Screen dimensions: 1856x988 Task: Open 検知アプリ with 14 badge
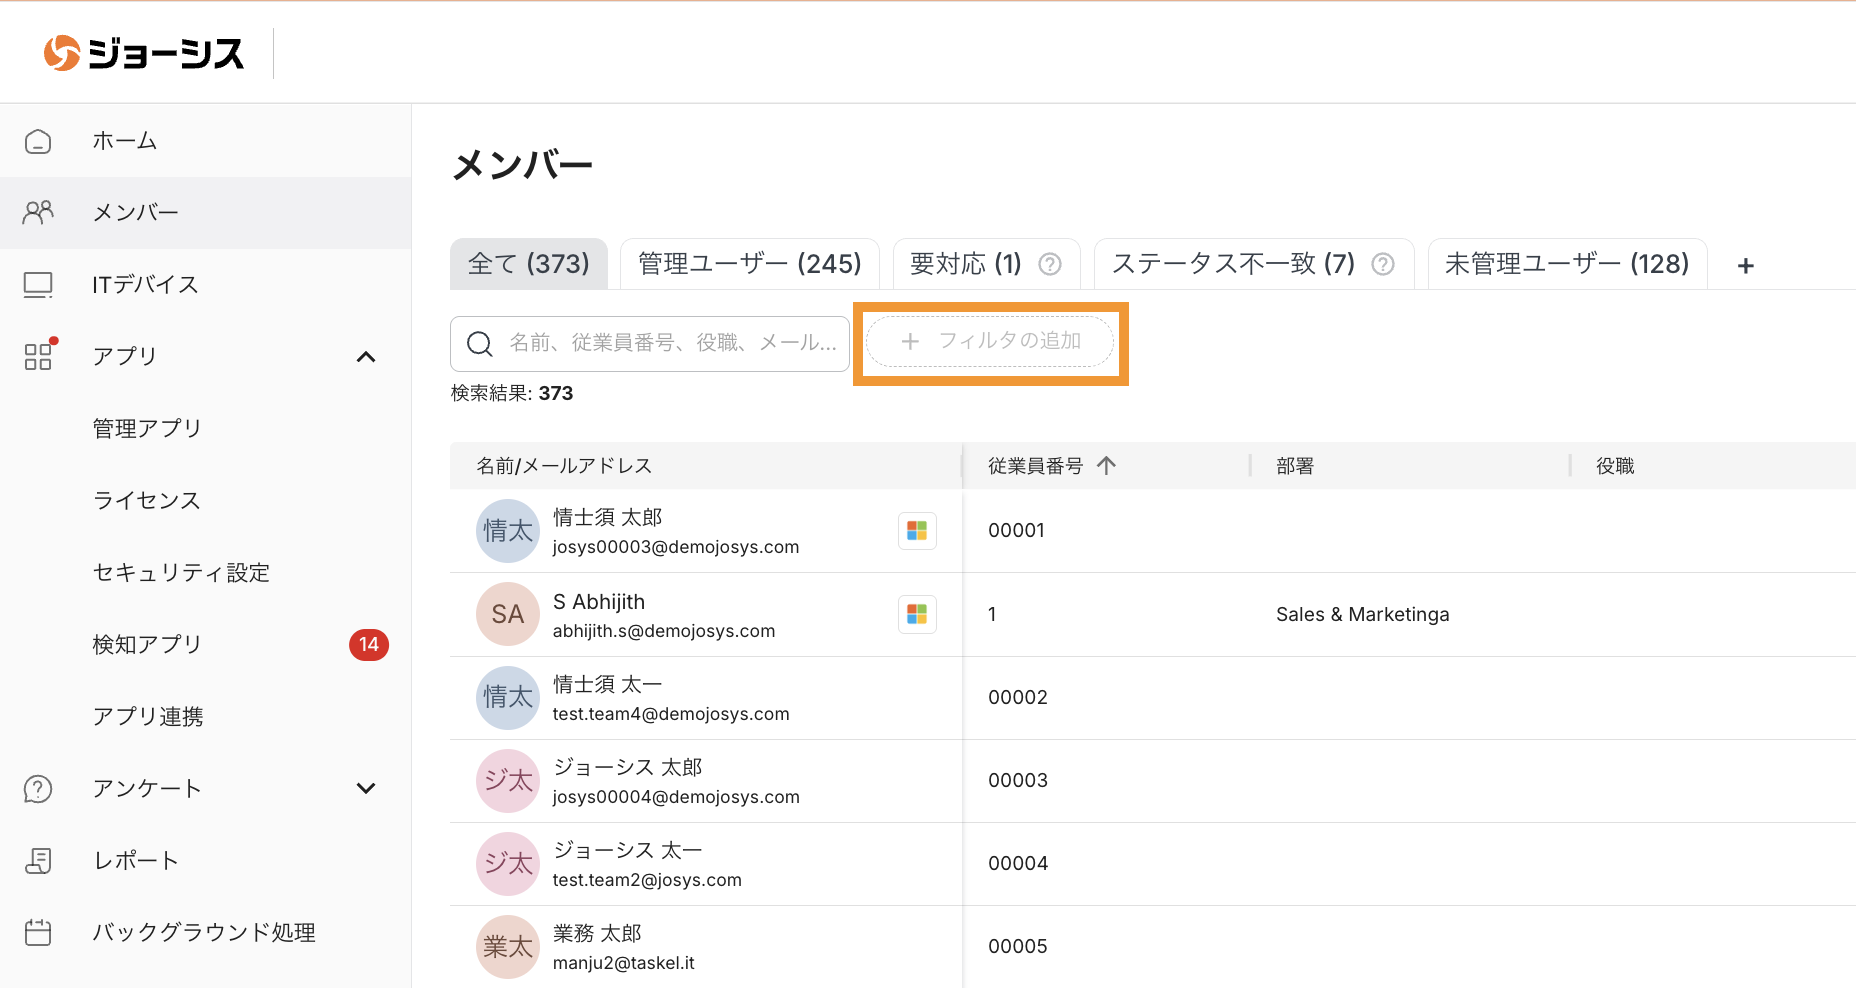pyautogui.click(x=147, y=645)
